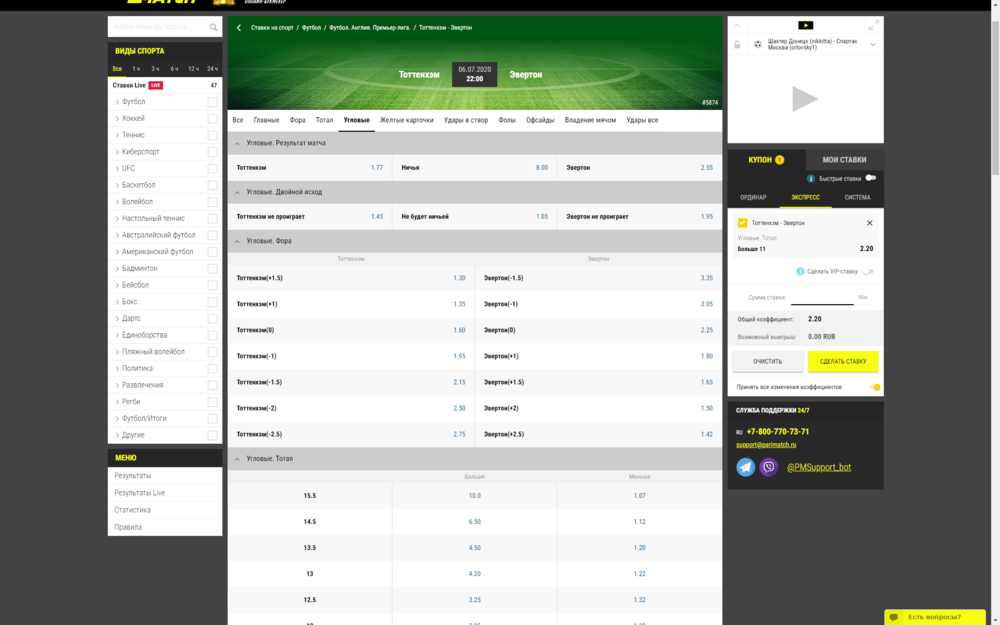Collapse the video panel with the up arrow

click(737, 26)
